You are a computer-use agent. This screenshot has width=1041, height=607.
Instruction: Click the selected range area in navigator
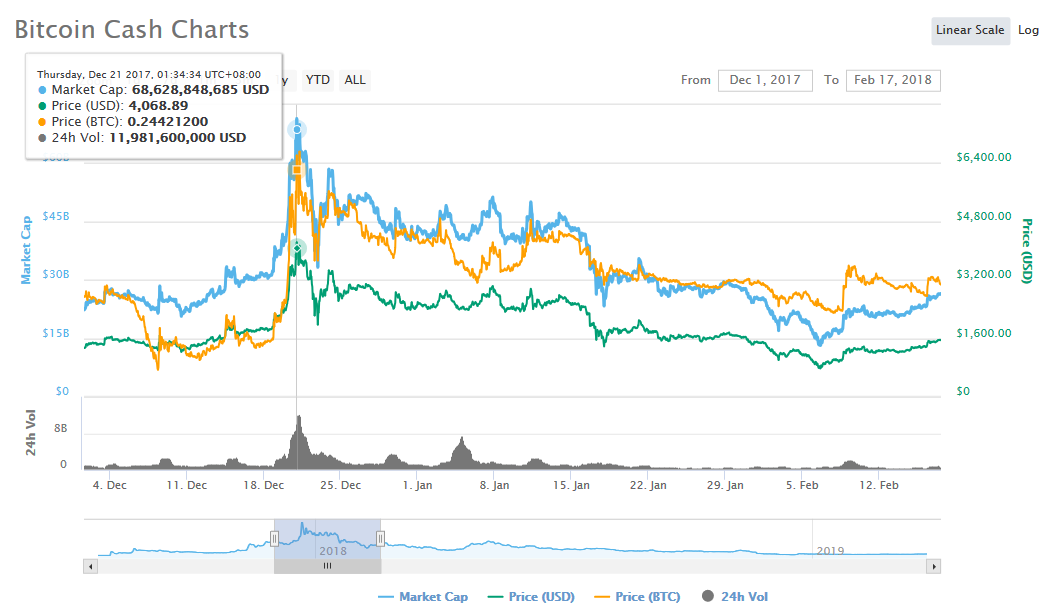[x=327, y=539]
